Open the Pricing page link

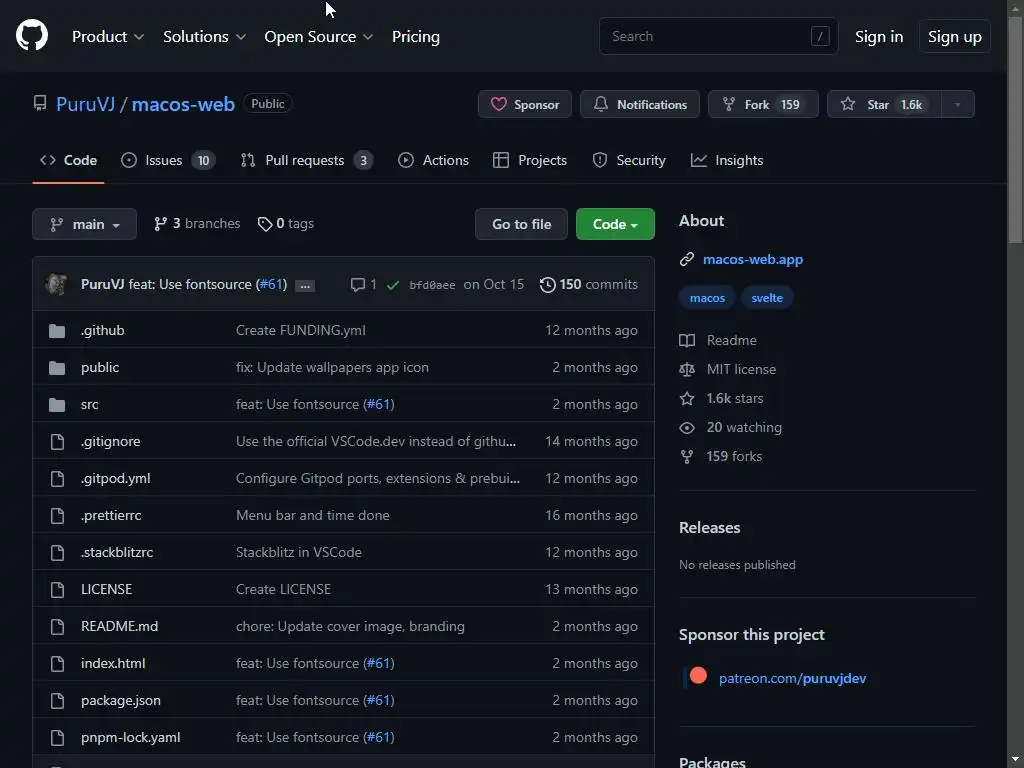coord(415,37)
